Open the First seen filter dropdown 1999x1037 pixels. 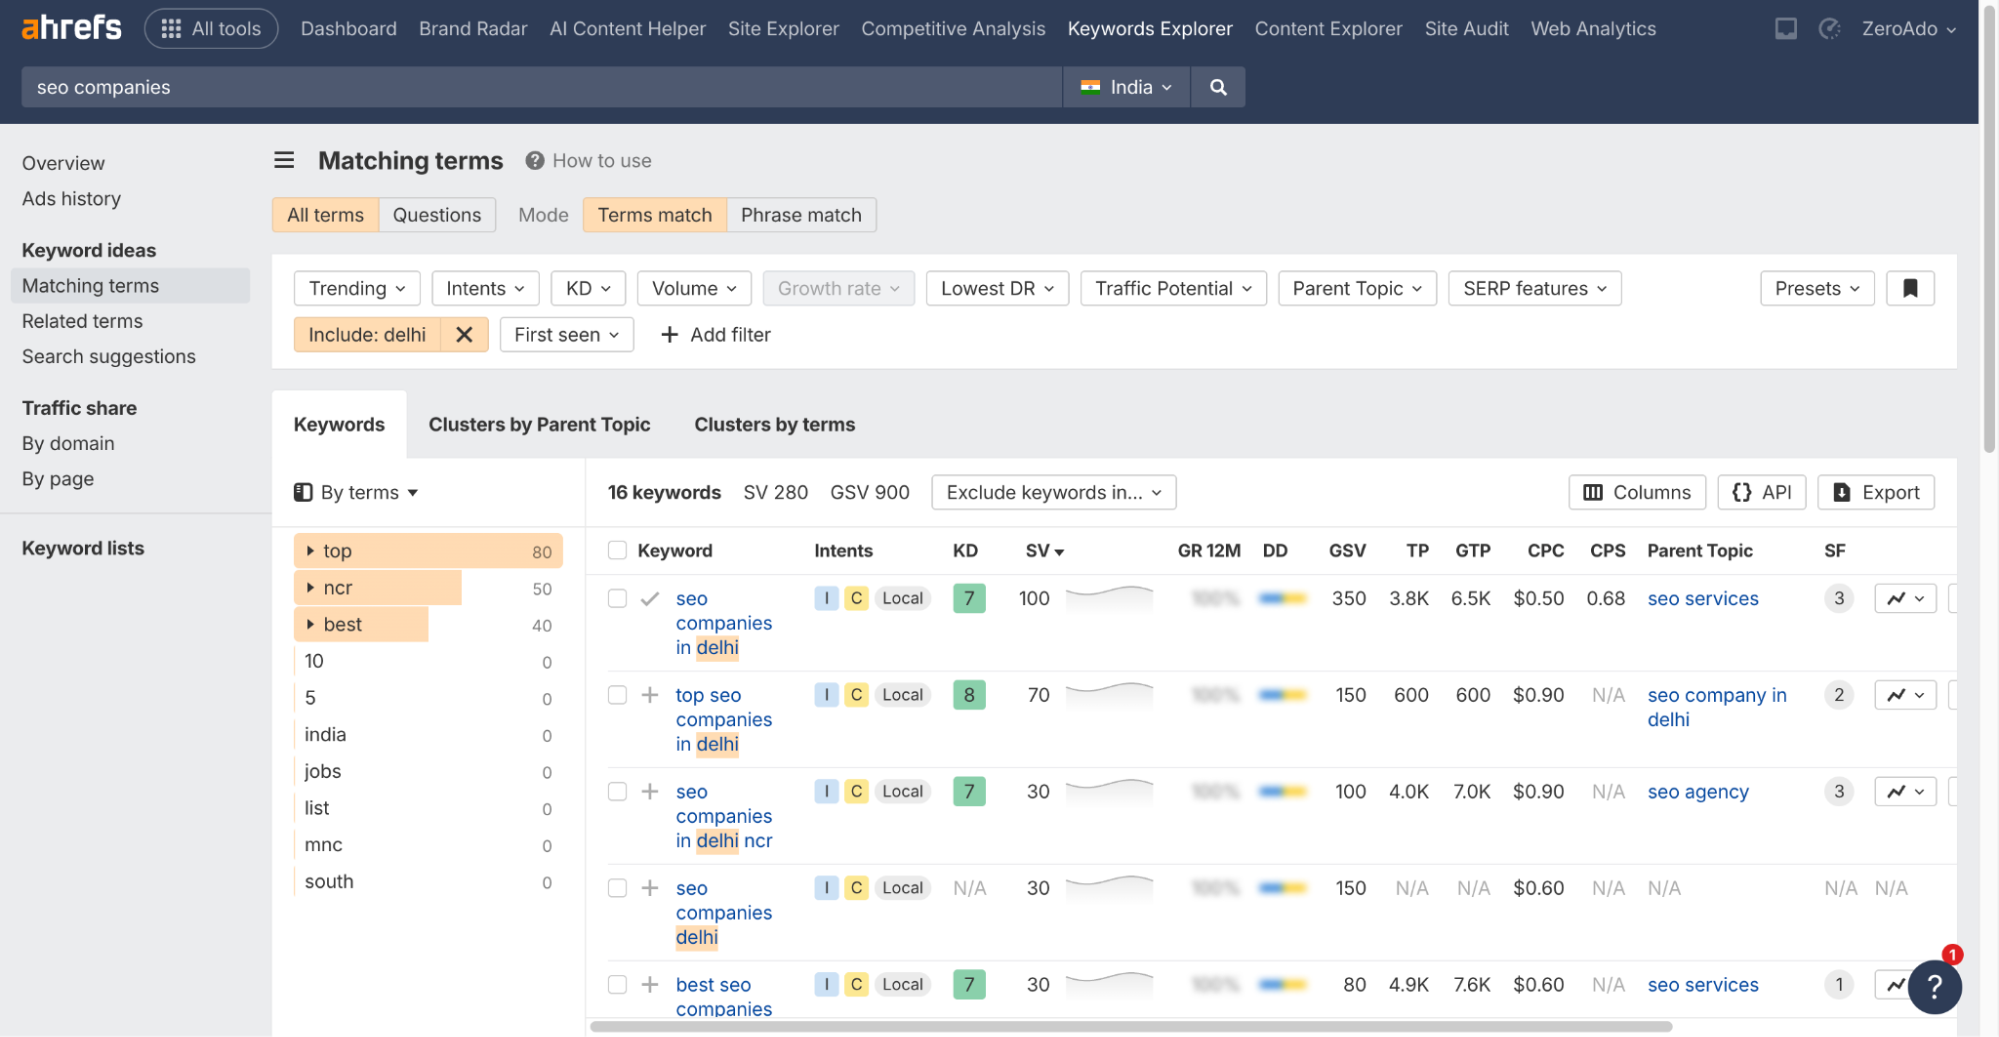pos(566,335)
